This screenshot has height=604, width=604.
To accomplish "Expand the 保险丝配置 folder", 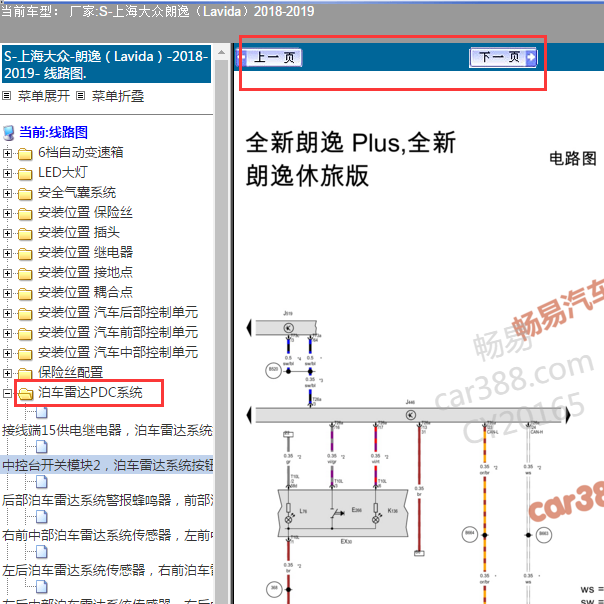I will click(x=7, y=373).
